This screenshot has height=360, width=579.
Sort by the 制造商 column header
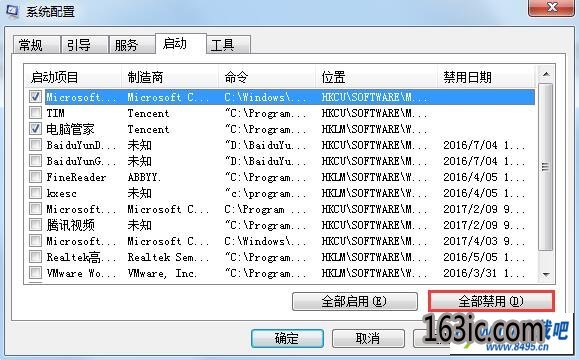click(x=170, y=77)
